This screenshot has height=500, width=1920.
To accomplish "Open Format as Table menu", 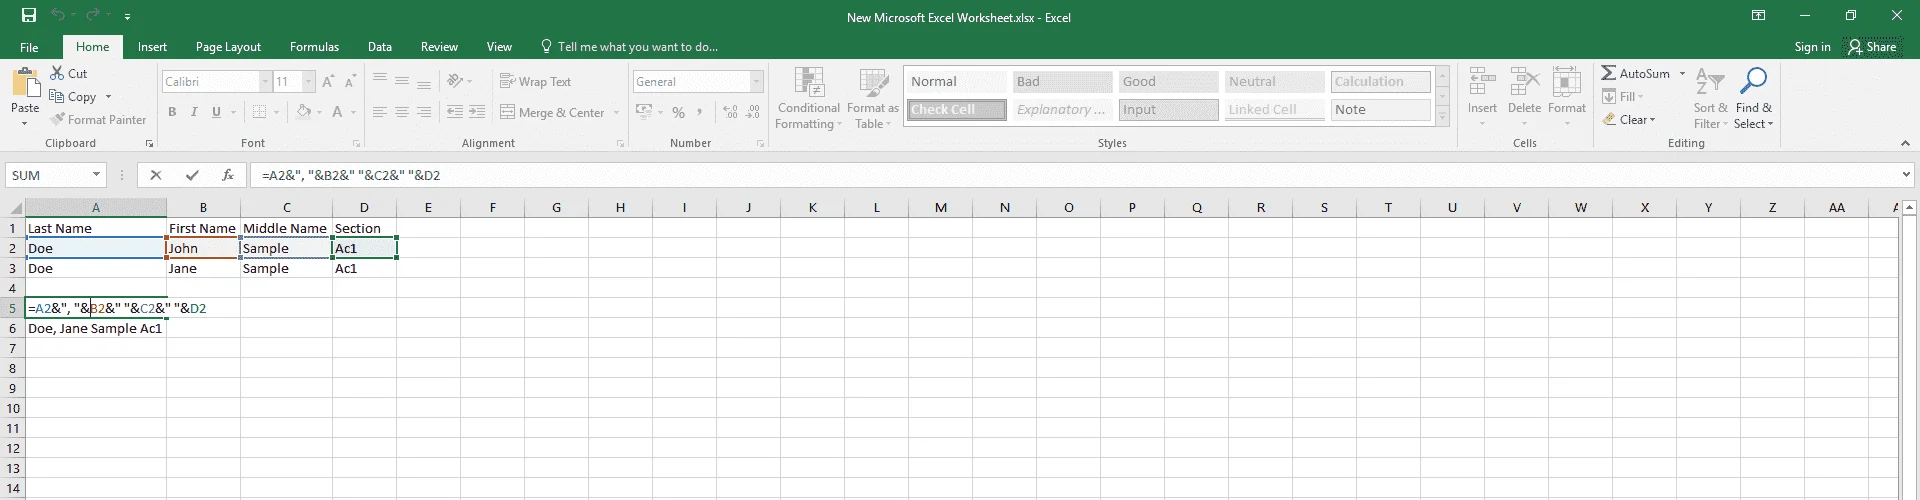I will coord(872,98).
